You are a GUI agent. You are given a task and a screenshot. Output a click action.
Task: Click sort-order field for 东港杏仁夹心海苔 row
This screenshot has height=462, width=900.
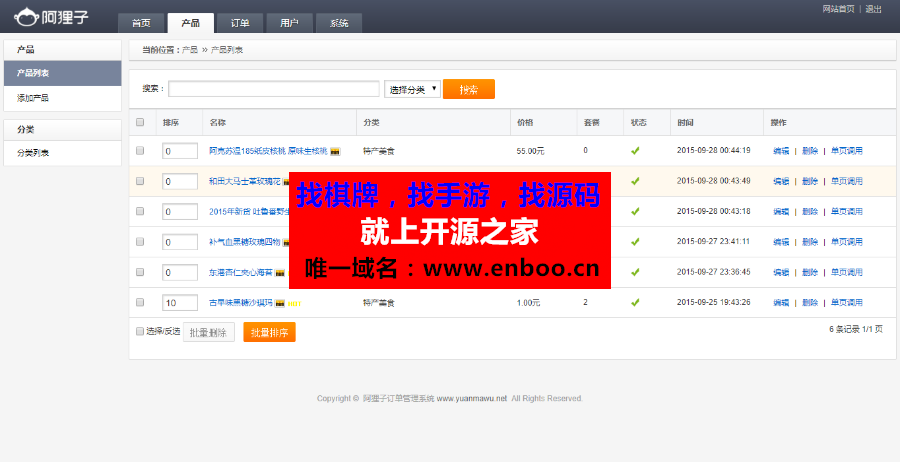pyautogui.click(x=180, y=273)
